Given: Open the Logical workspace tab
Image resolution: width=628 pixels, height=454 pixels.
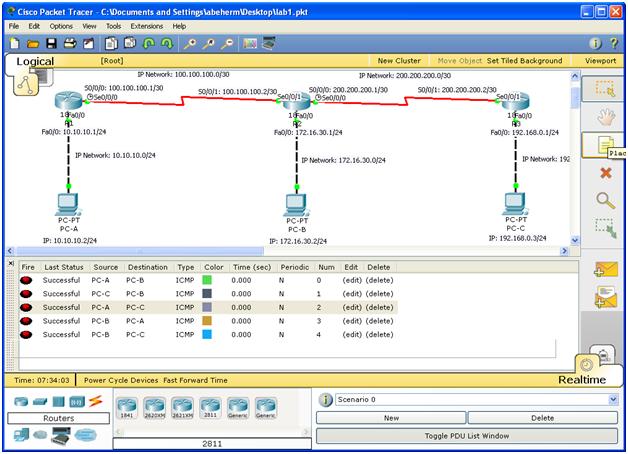Looking at the screenshot, I should [35, 61].
